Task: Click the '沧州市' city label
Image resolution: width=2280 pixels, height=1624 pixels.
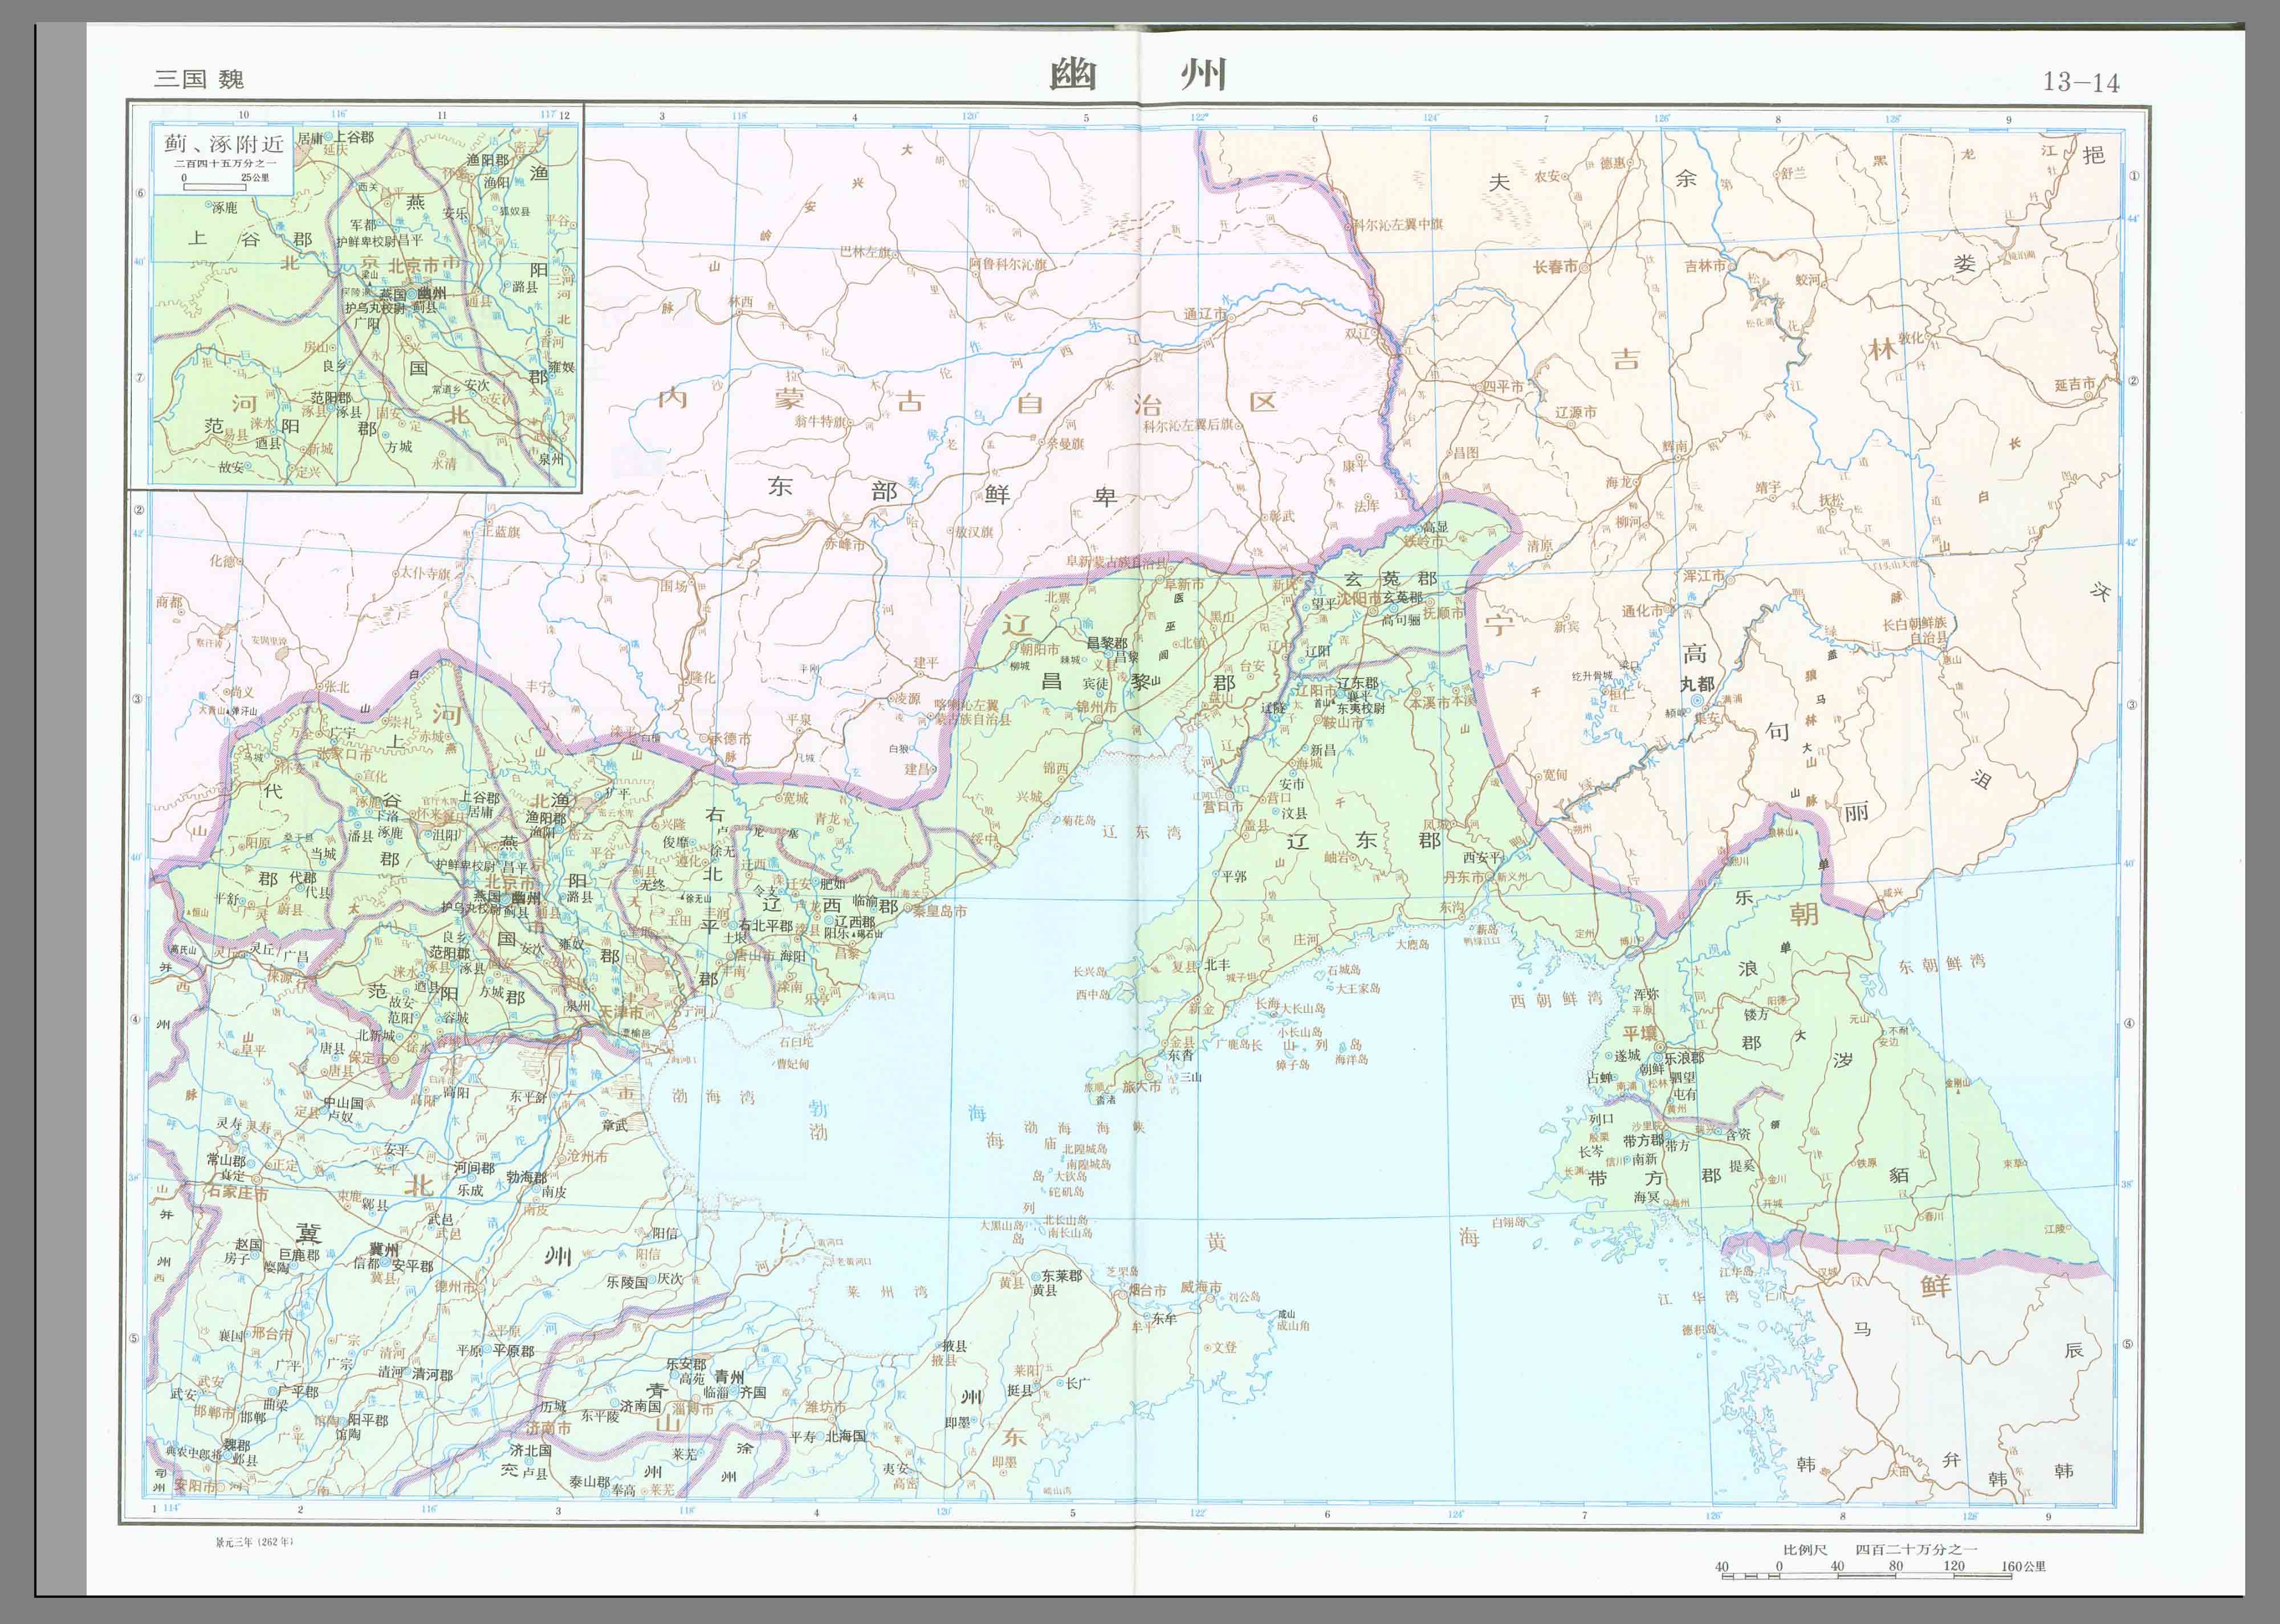Action: (587, 1156)
